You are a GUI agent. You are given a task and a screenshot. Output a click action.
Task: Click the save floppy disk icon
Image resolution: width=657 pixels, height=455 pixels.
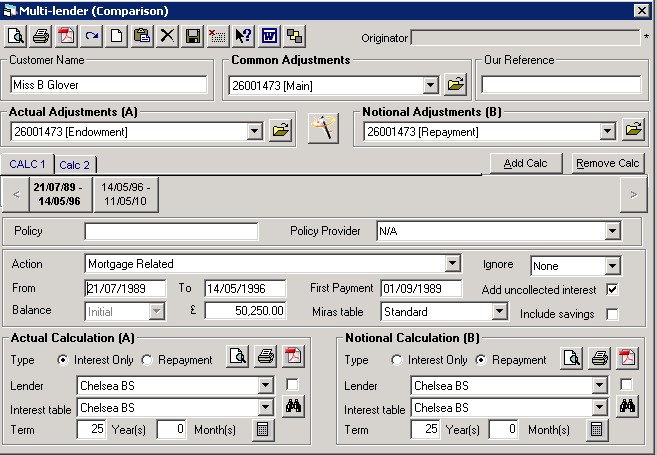point(192,36)
